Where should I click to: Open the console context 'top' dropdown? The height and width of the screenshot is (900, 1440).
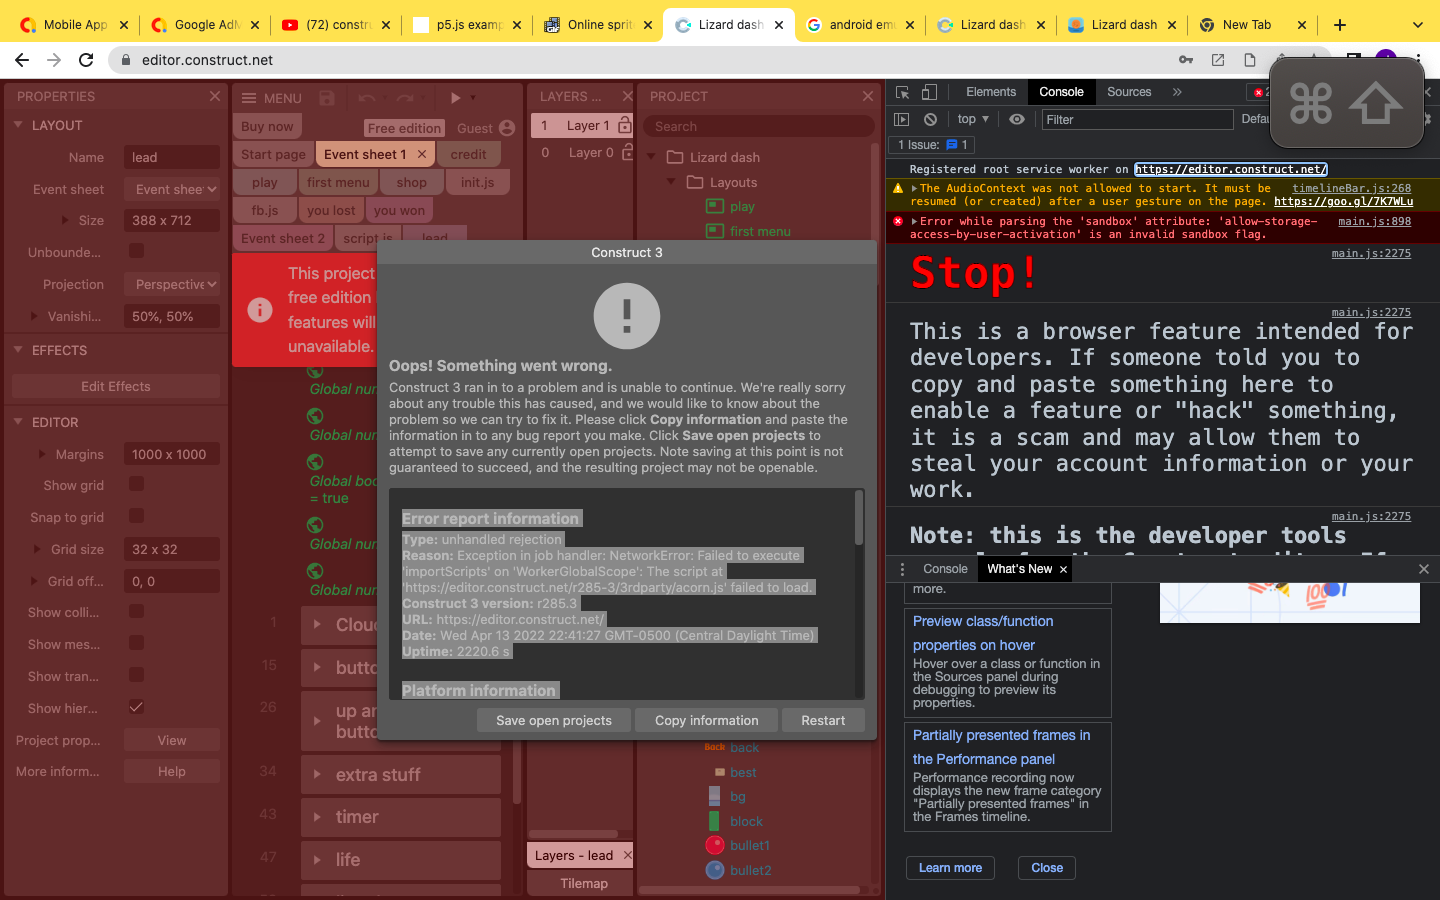973,119
